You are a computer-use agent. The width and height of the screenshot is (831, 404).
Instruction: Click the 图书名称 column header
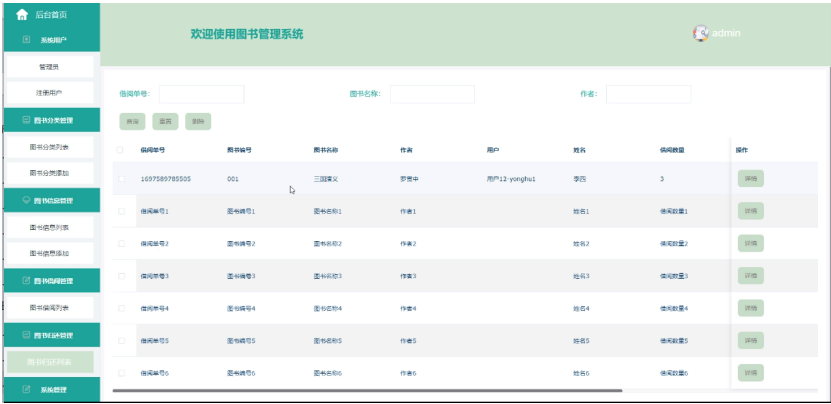click(326, 150)
